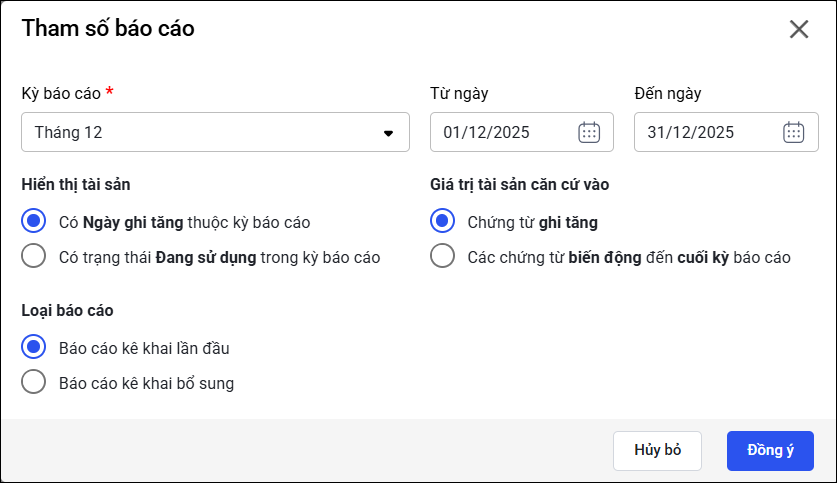Screen dimensions: 837x483
Task: Choose the Chứng từ ghi tăng radio button
Action: point(442,222)
